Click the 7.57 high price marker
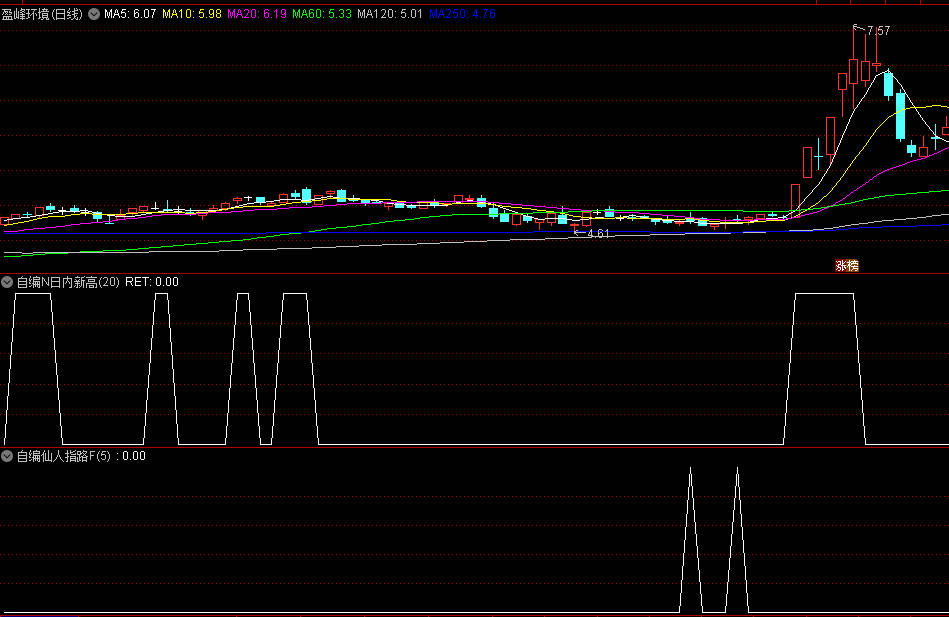This screenshot has height=617, width=949. pyautogui.click(x=877, y=31)
